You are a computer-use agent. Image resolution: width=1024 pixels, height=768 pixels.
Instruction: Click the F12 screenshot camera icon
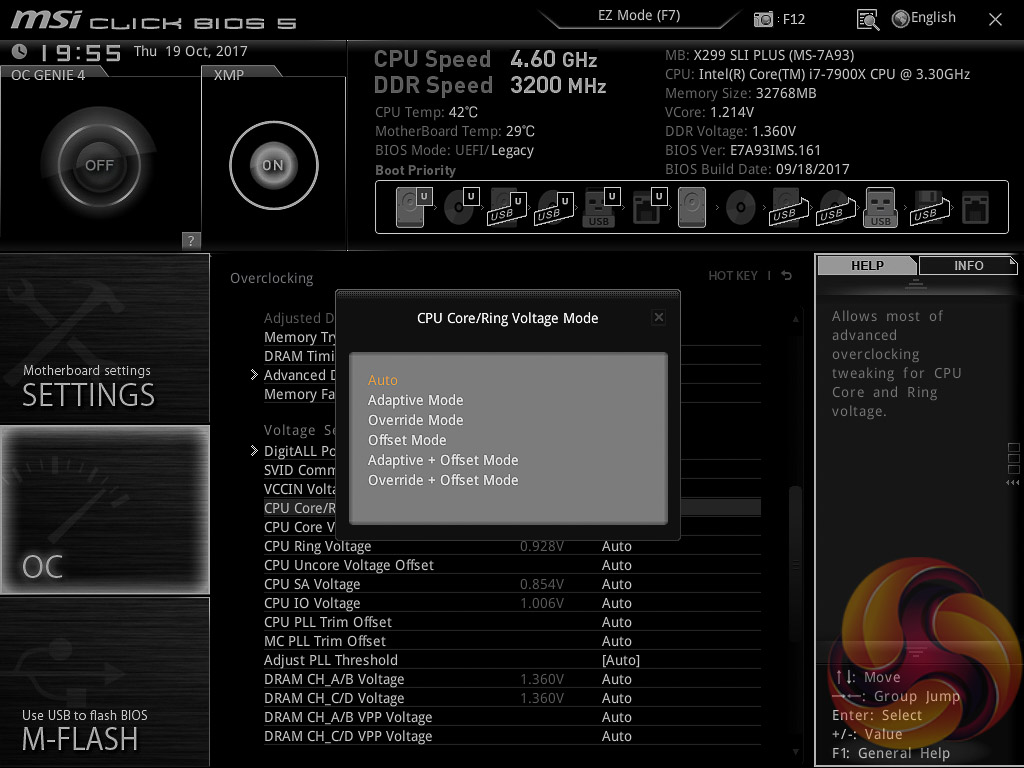click(x=763, y=19)
